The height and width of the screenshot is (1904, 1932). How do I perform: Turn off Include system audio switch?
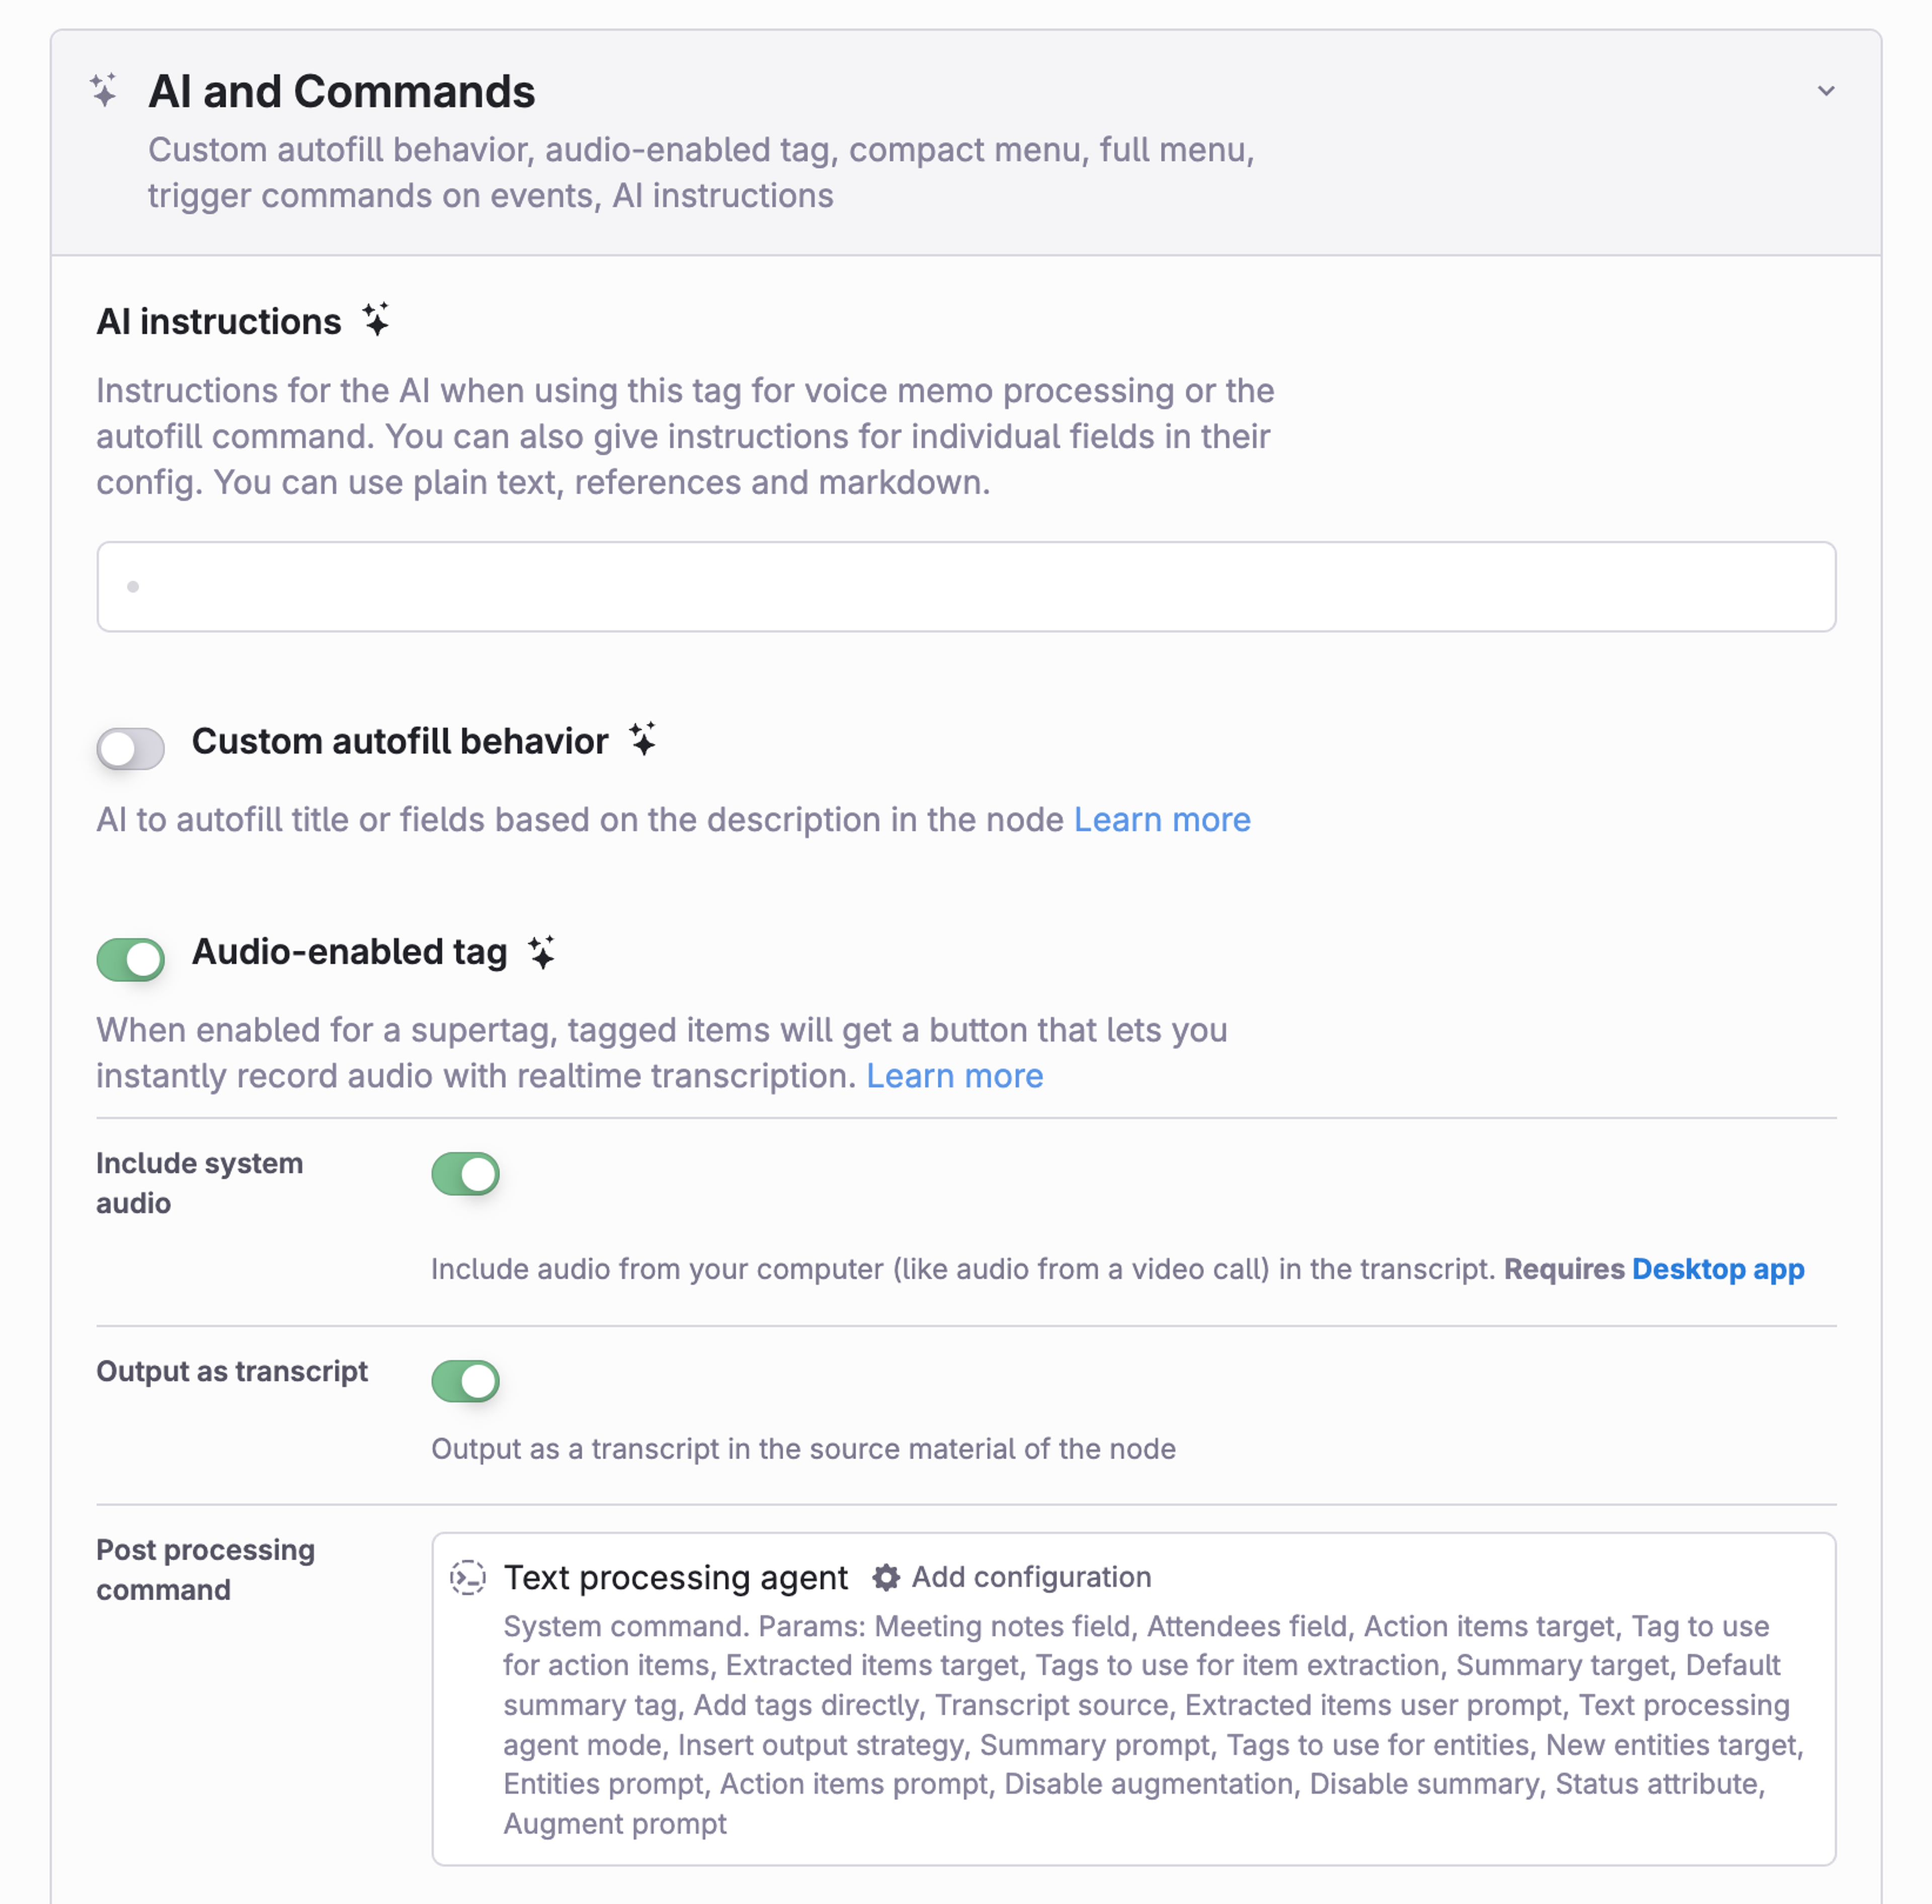point(465,1173)
